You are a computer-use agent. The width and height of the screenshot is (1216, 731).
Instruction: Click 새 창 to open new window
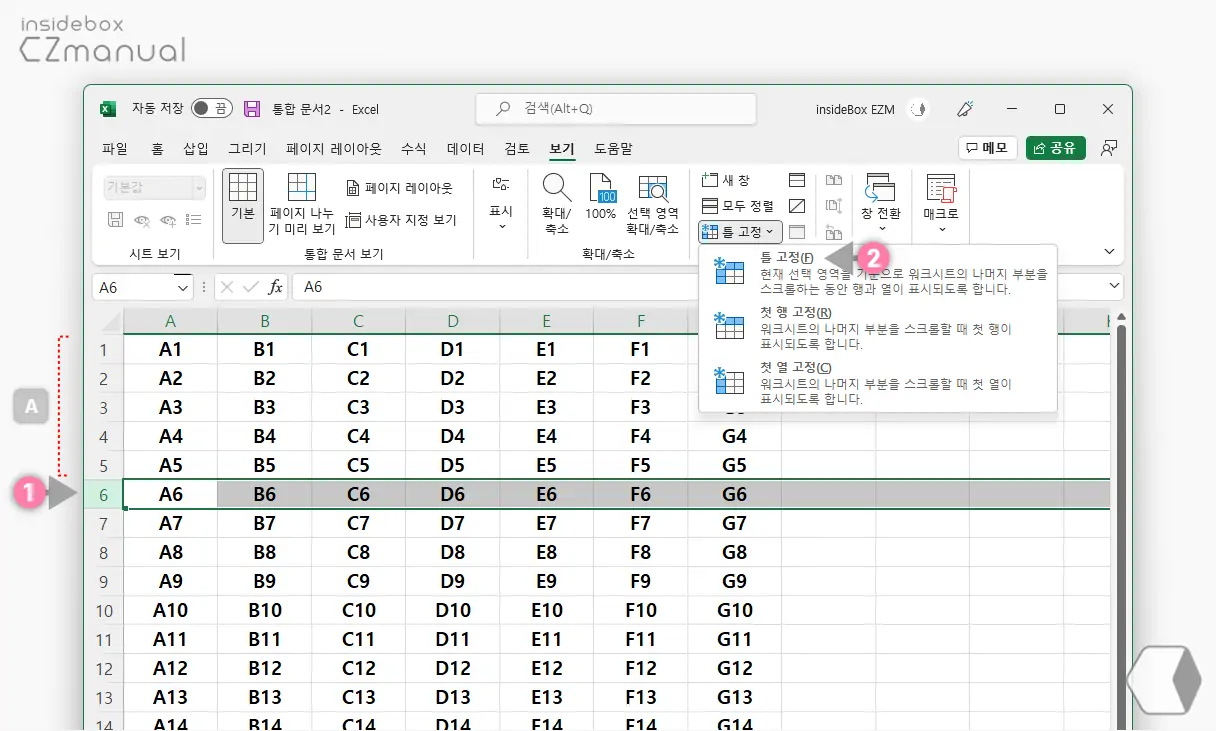point(727,180)
